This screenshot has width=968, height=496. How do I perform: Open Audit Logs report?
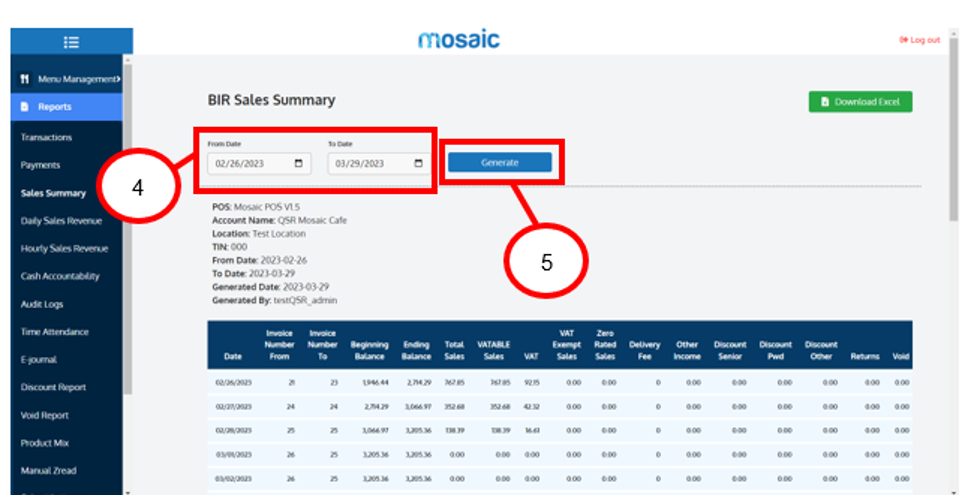click(x=42, y=304)
